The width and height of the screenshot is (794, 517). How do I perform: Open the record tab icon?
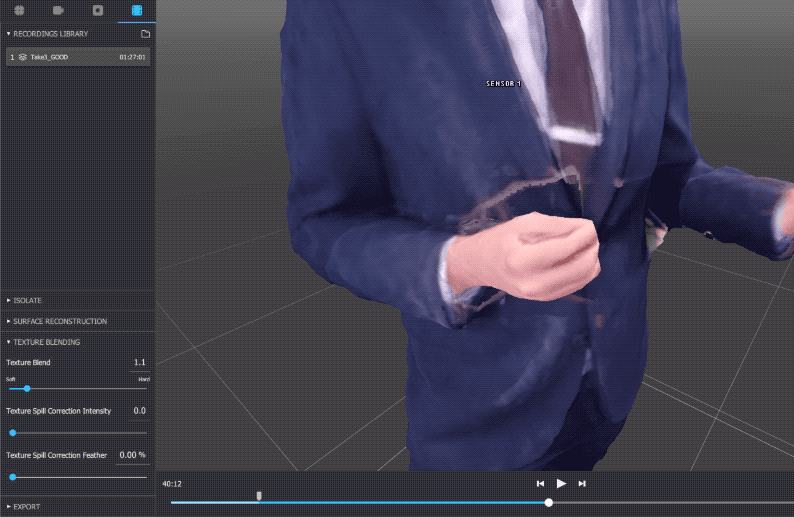tap(97, 11)
